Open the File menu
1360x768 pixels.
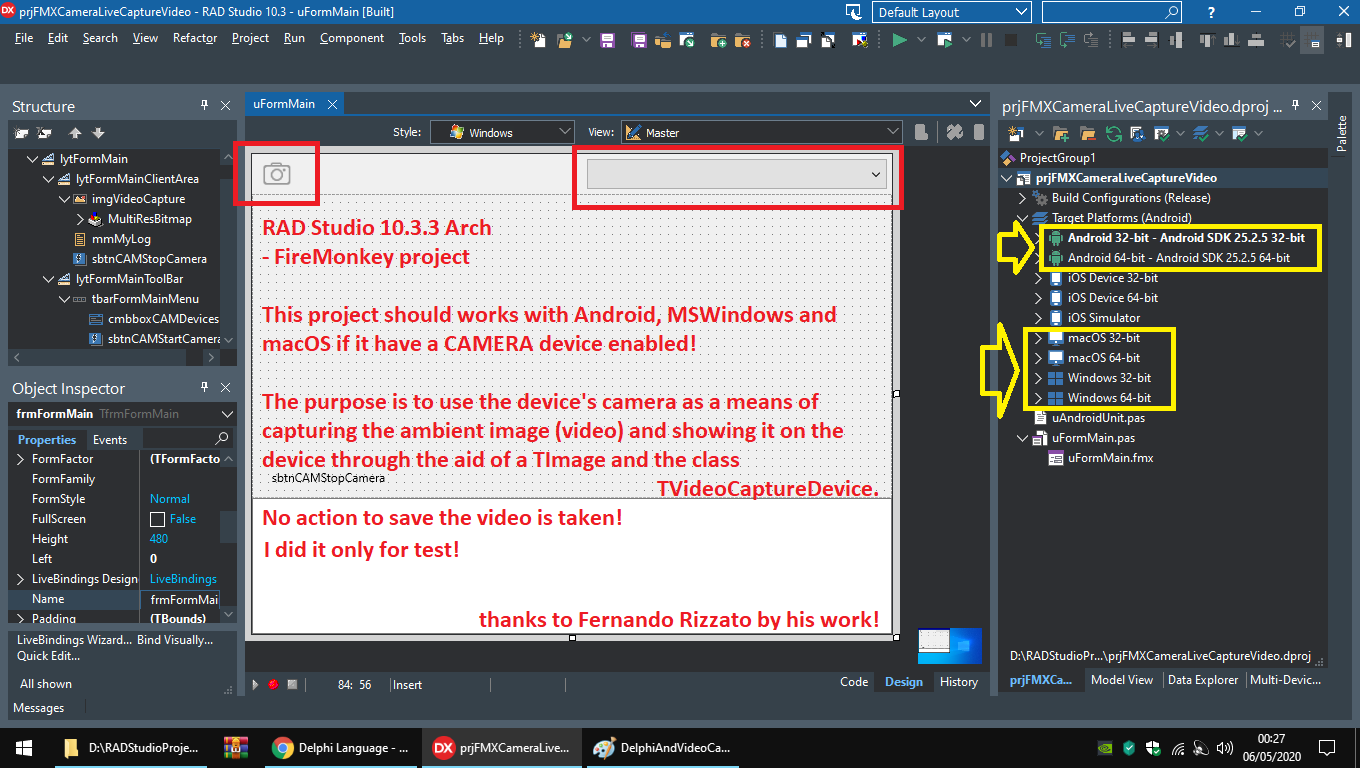[x=24, y=38]
